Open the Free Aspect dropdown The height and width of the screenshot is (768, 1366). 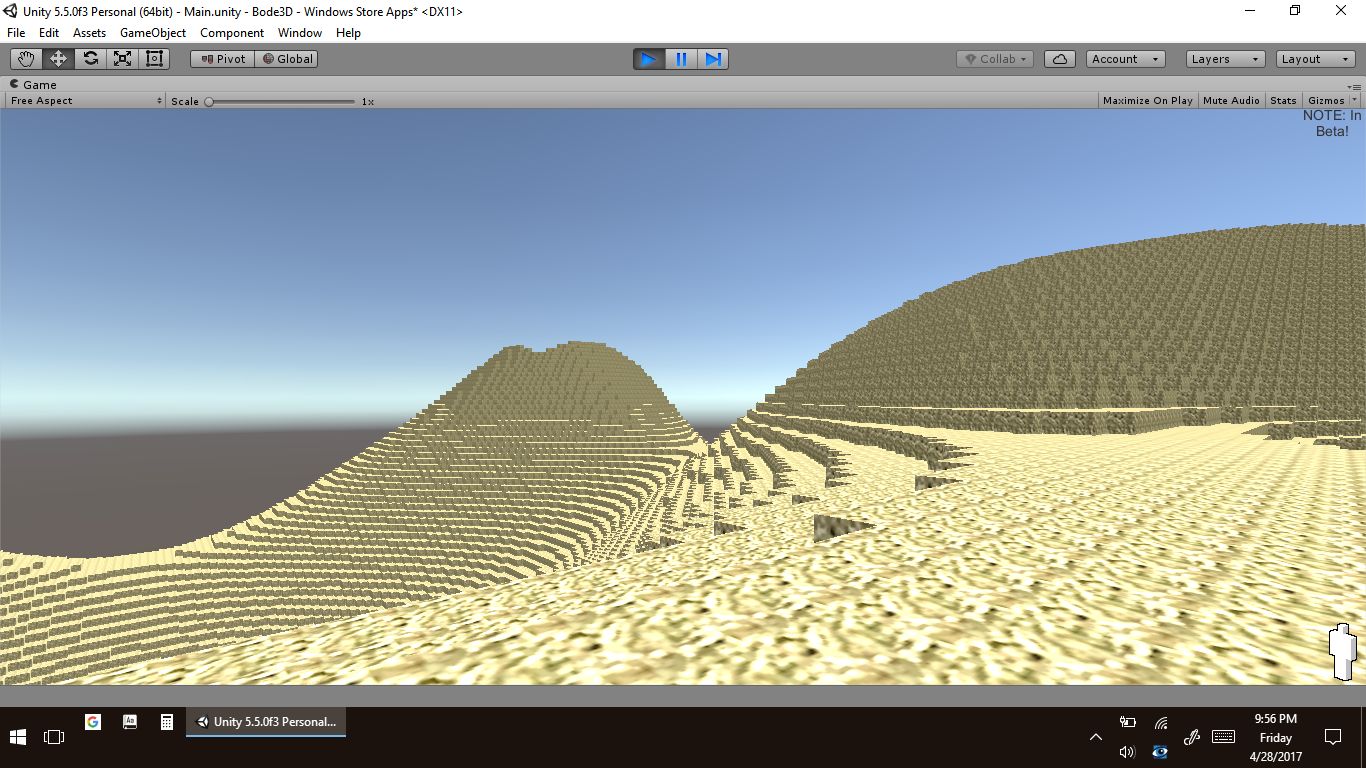pyautogui.click(x=86, y=101)
